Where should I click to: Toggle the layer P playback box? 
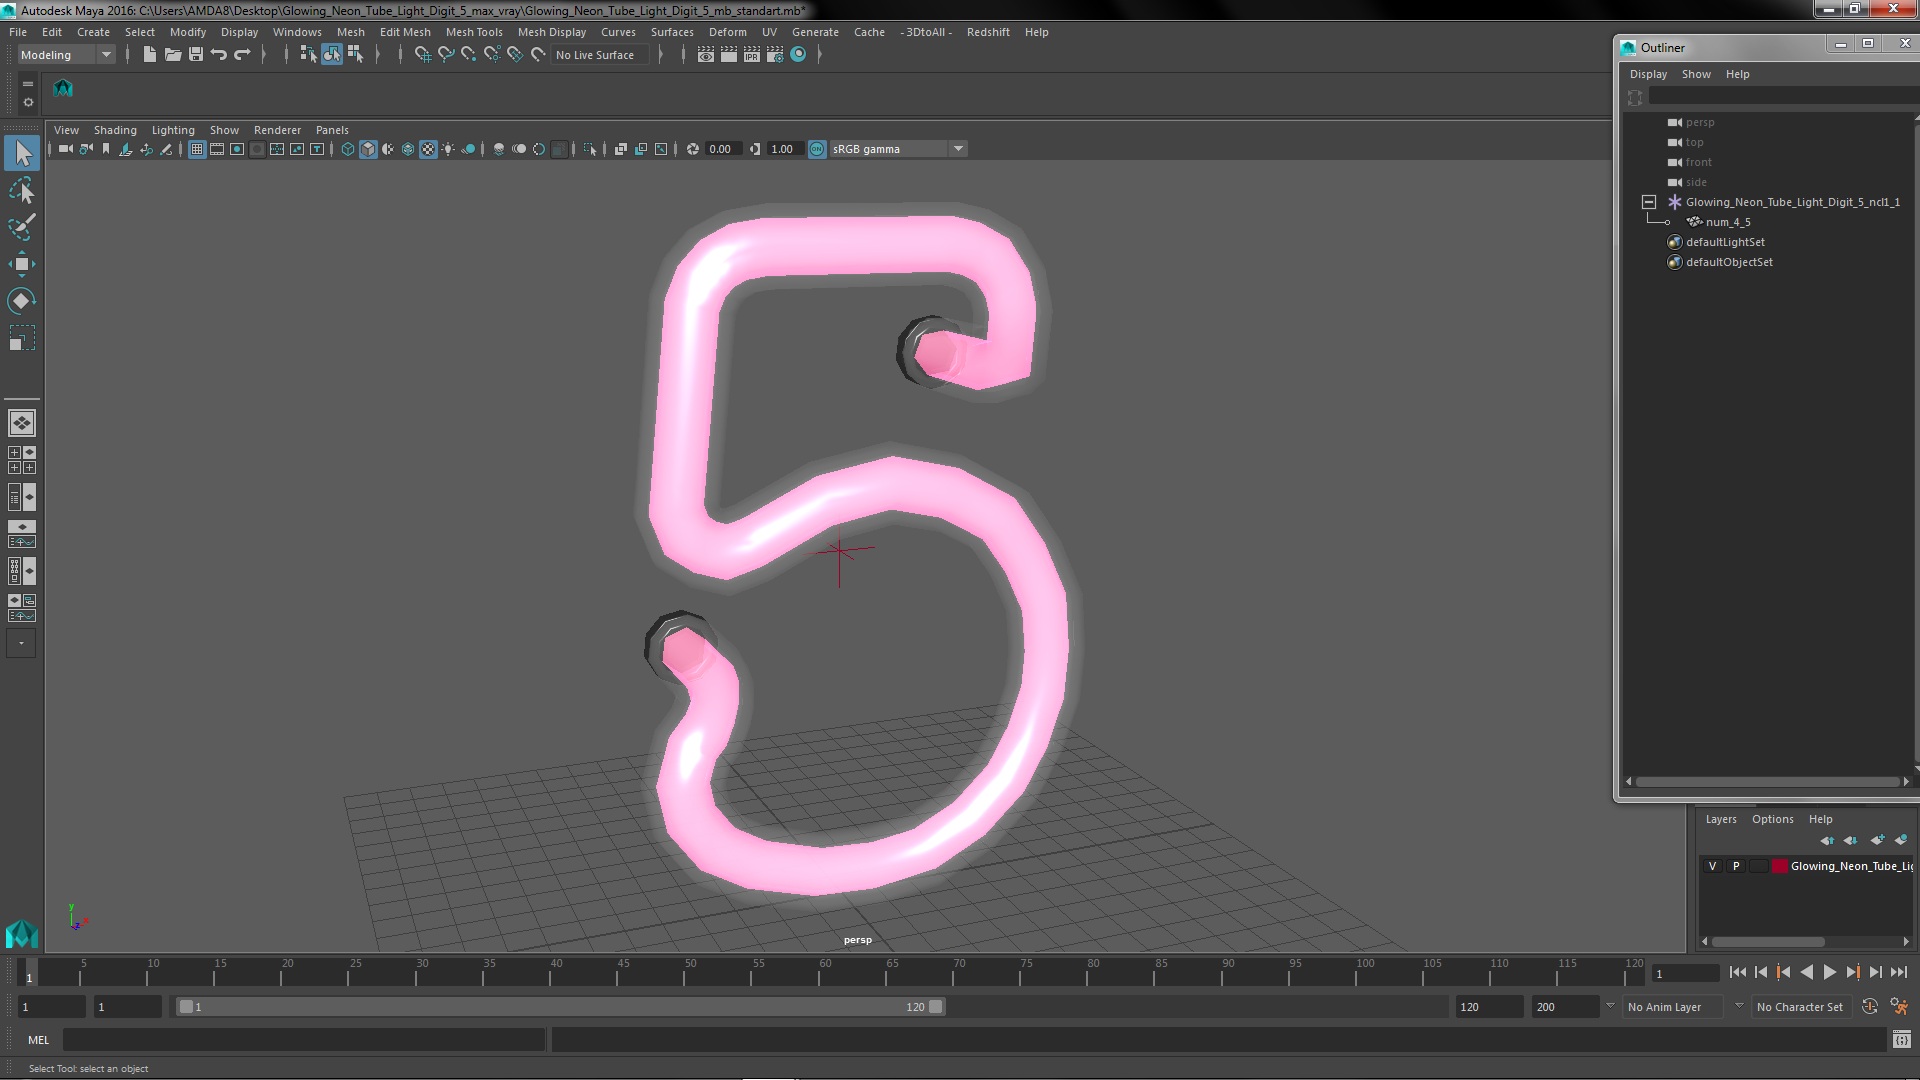click(x=1736, y=866)
